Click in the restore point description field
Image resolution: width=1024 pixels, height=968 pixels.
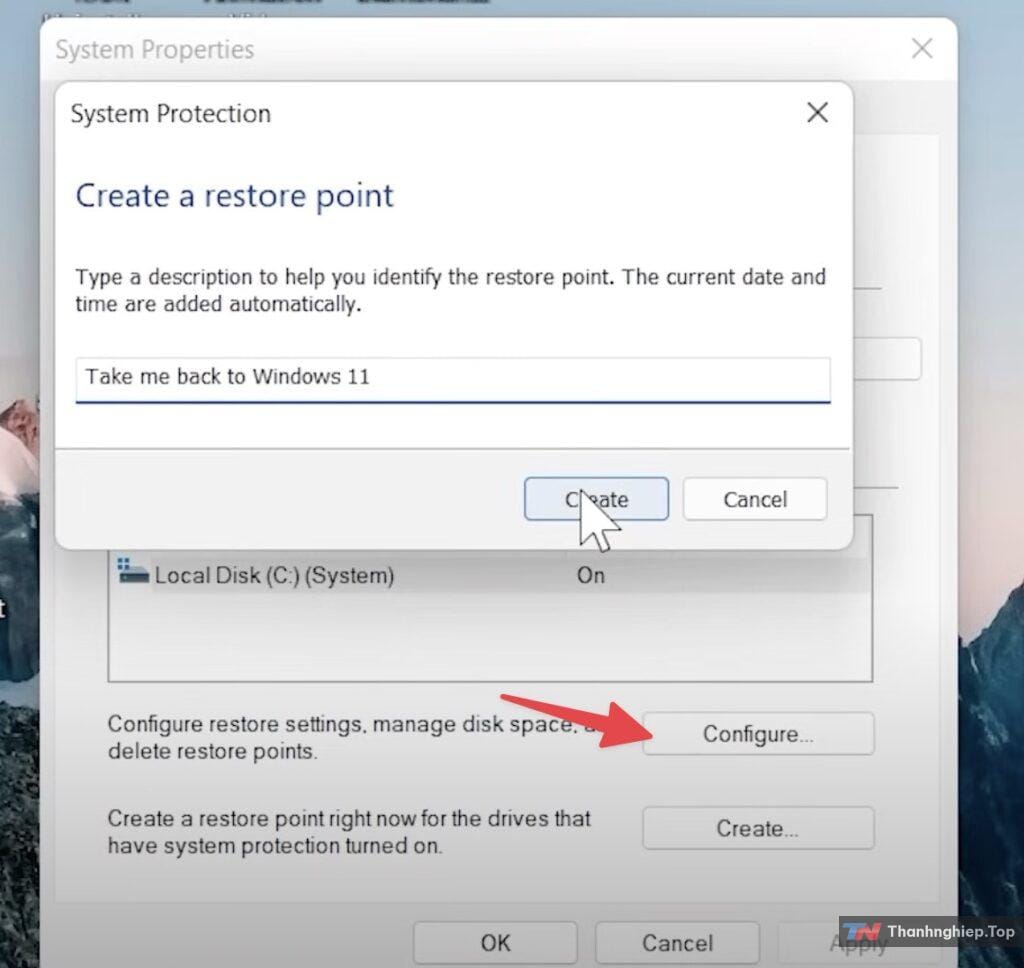click(452, 378)
